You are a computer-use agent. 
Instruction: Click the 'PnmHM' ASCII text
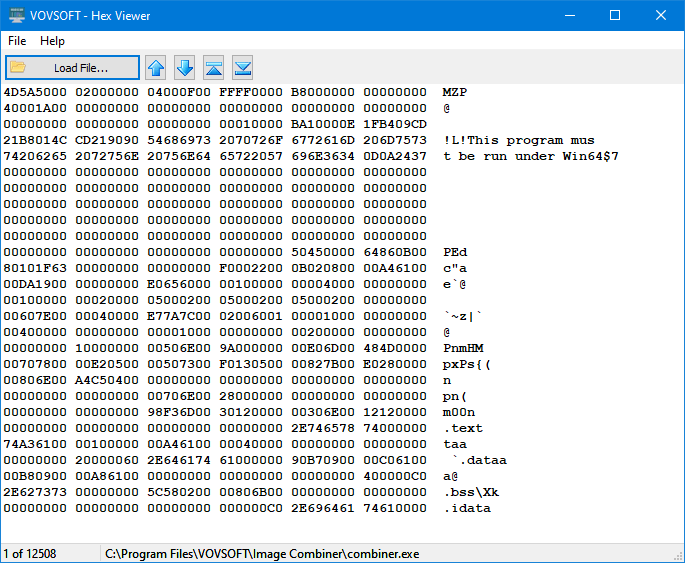[x=463, y=348]
